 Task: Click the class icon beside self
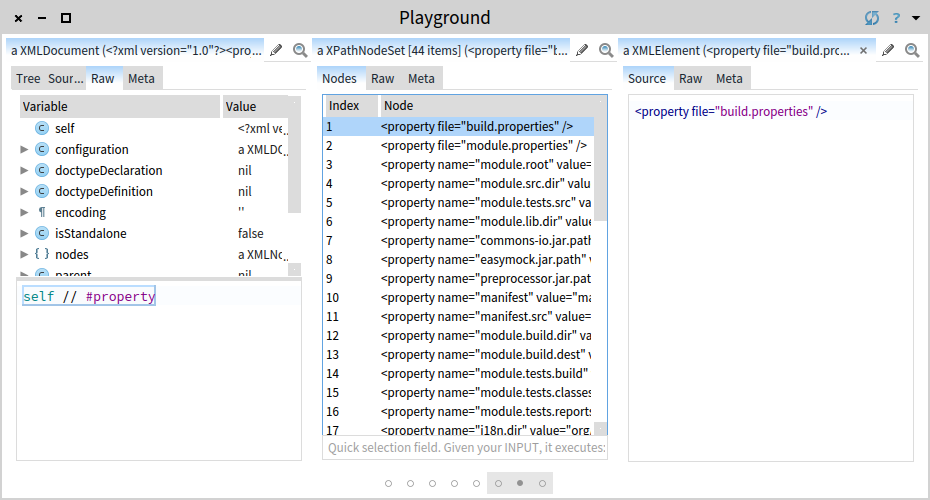42,128
